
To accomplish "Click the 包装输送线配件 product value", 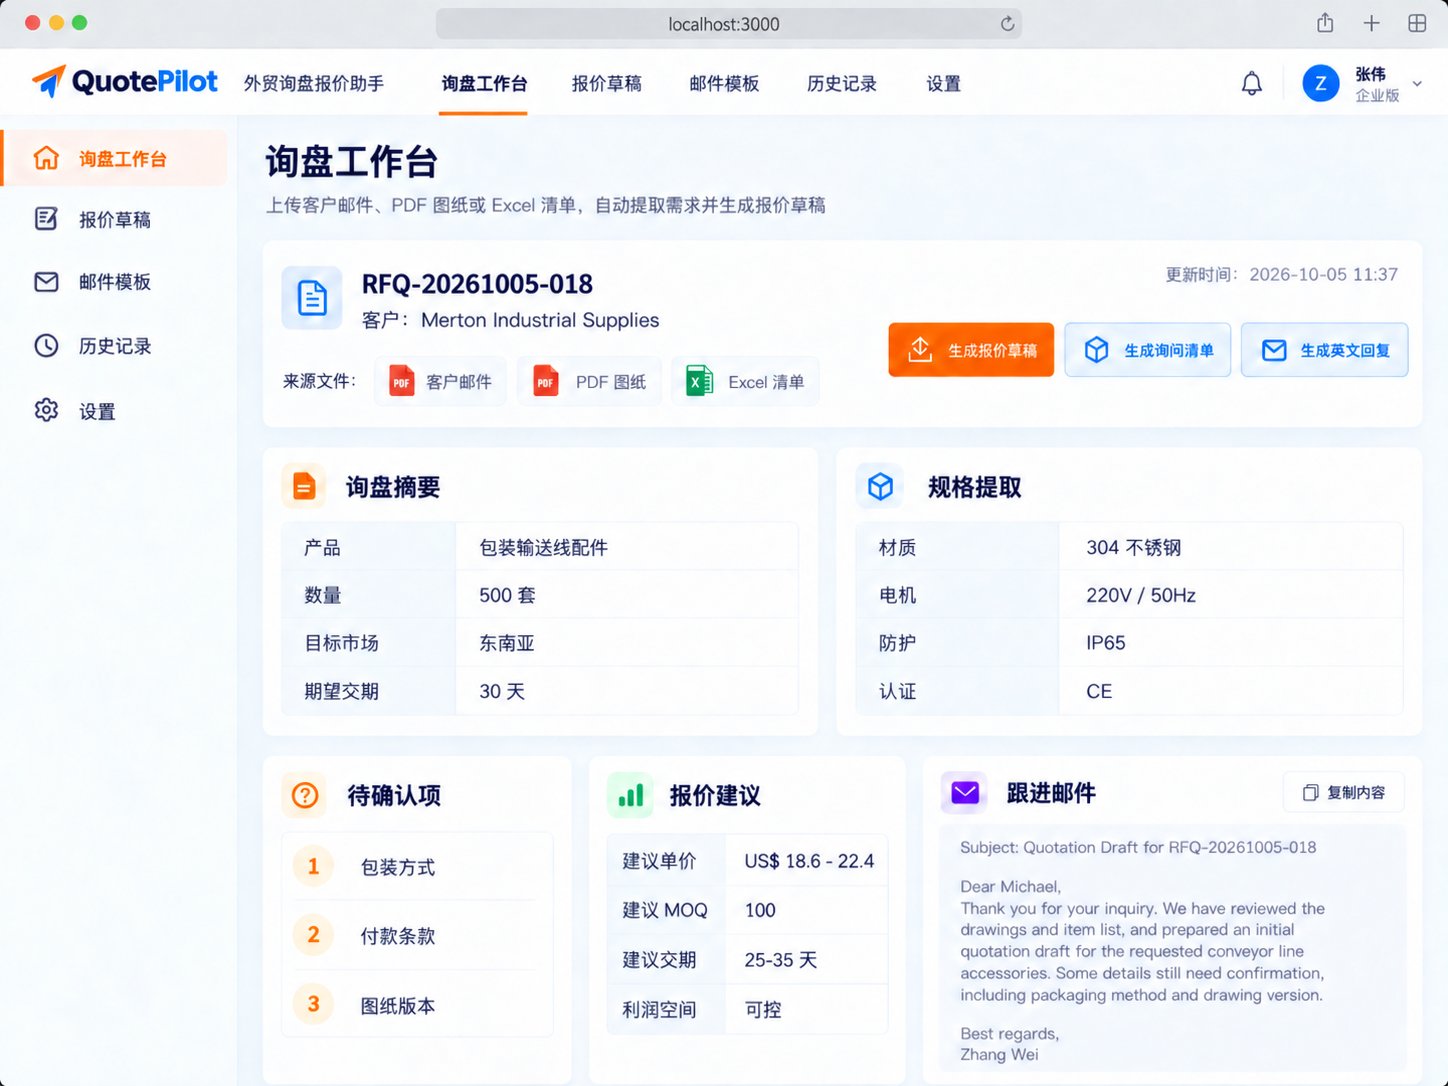I will [x=543, y=547].
